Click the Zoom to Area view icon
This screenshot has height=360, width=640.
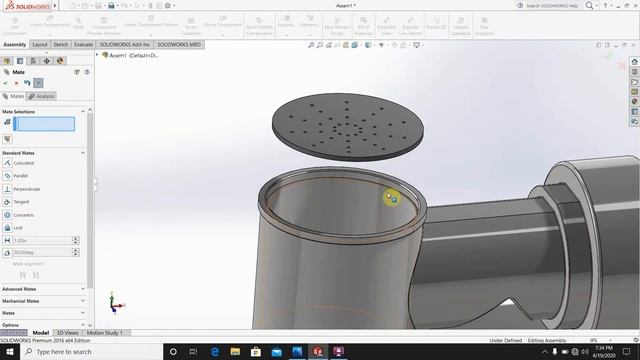320,45
